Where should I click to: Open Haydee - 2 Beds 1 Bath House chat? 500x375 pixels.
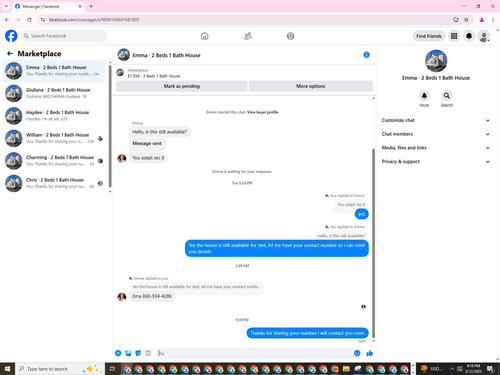(54, 116)
